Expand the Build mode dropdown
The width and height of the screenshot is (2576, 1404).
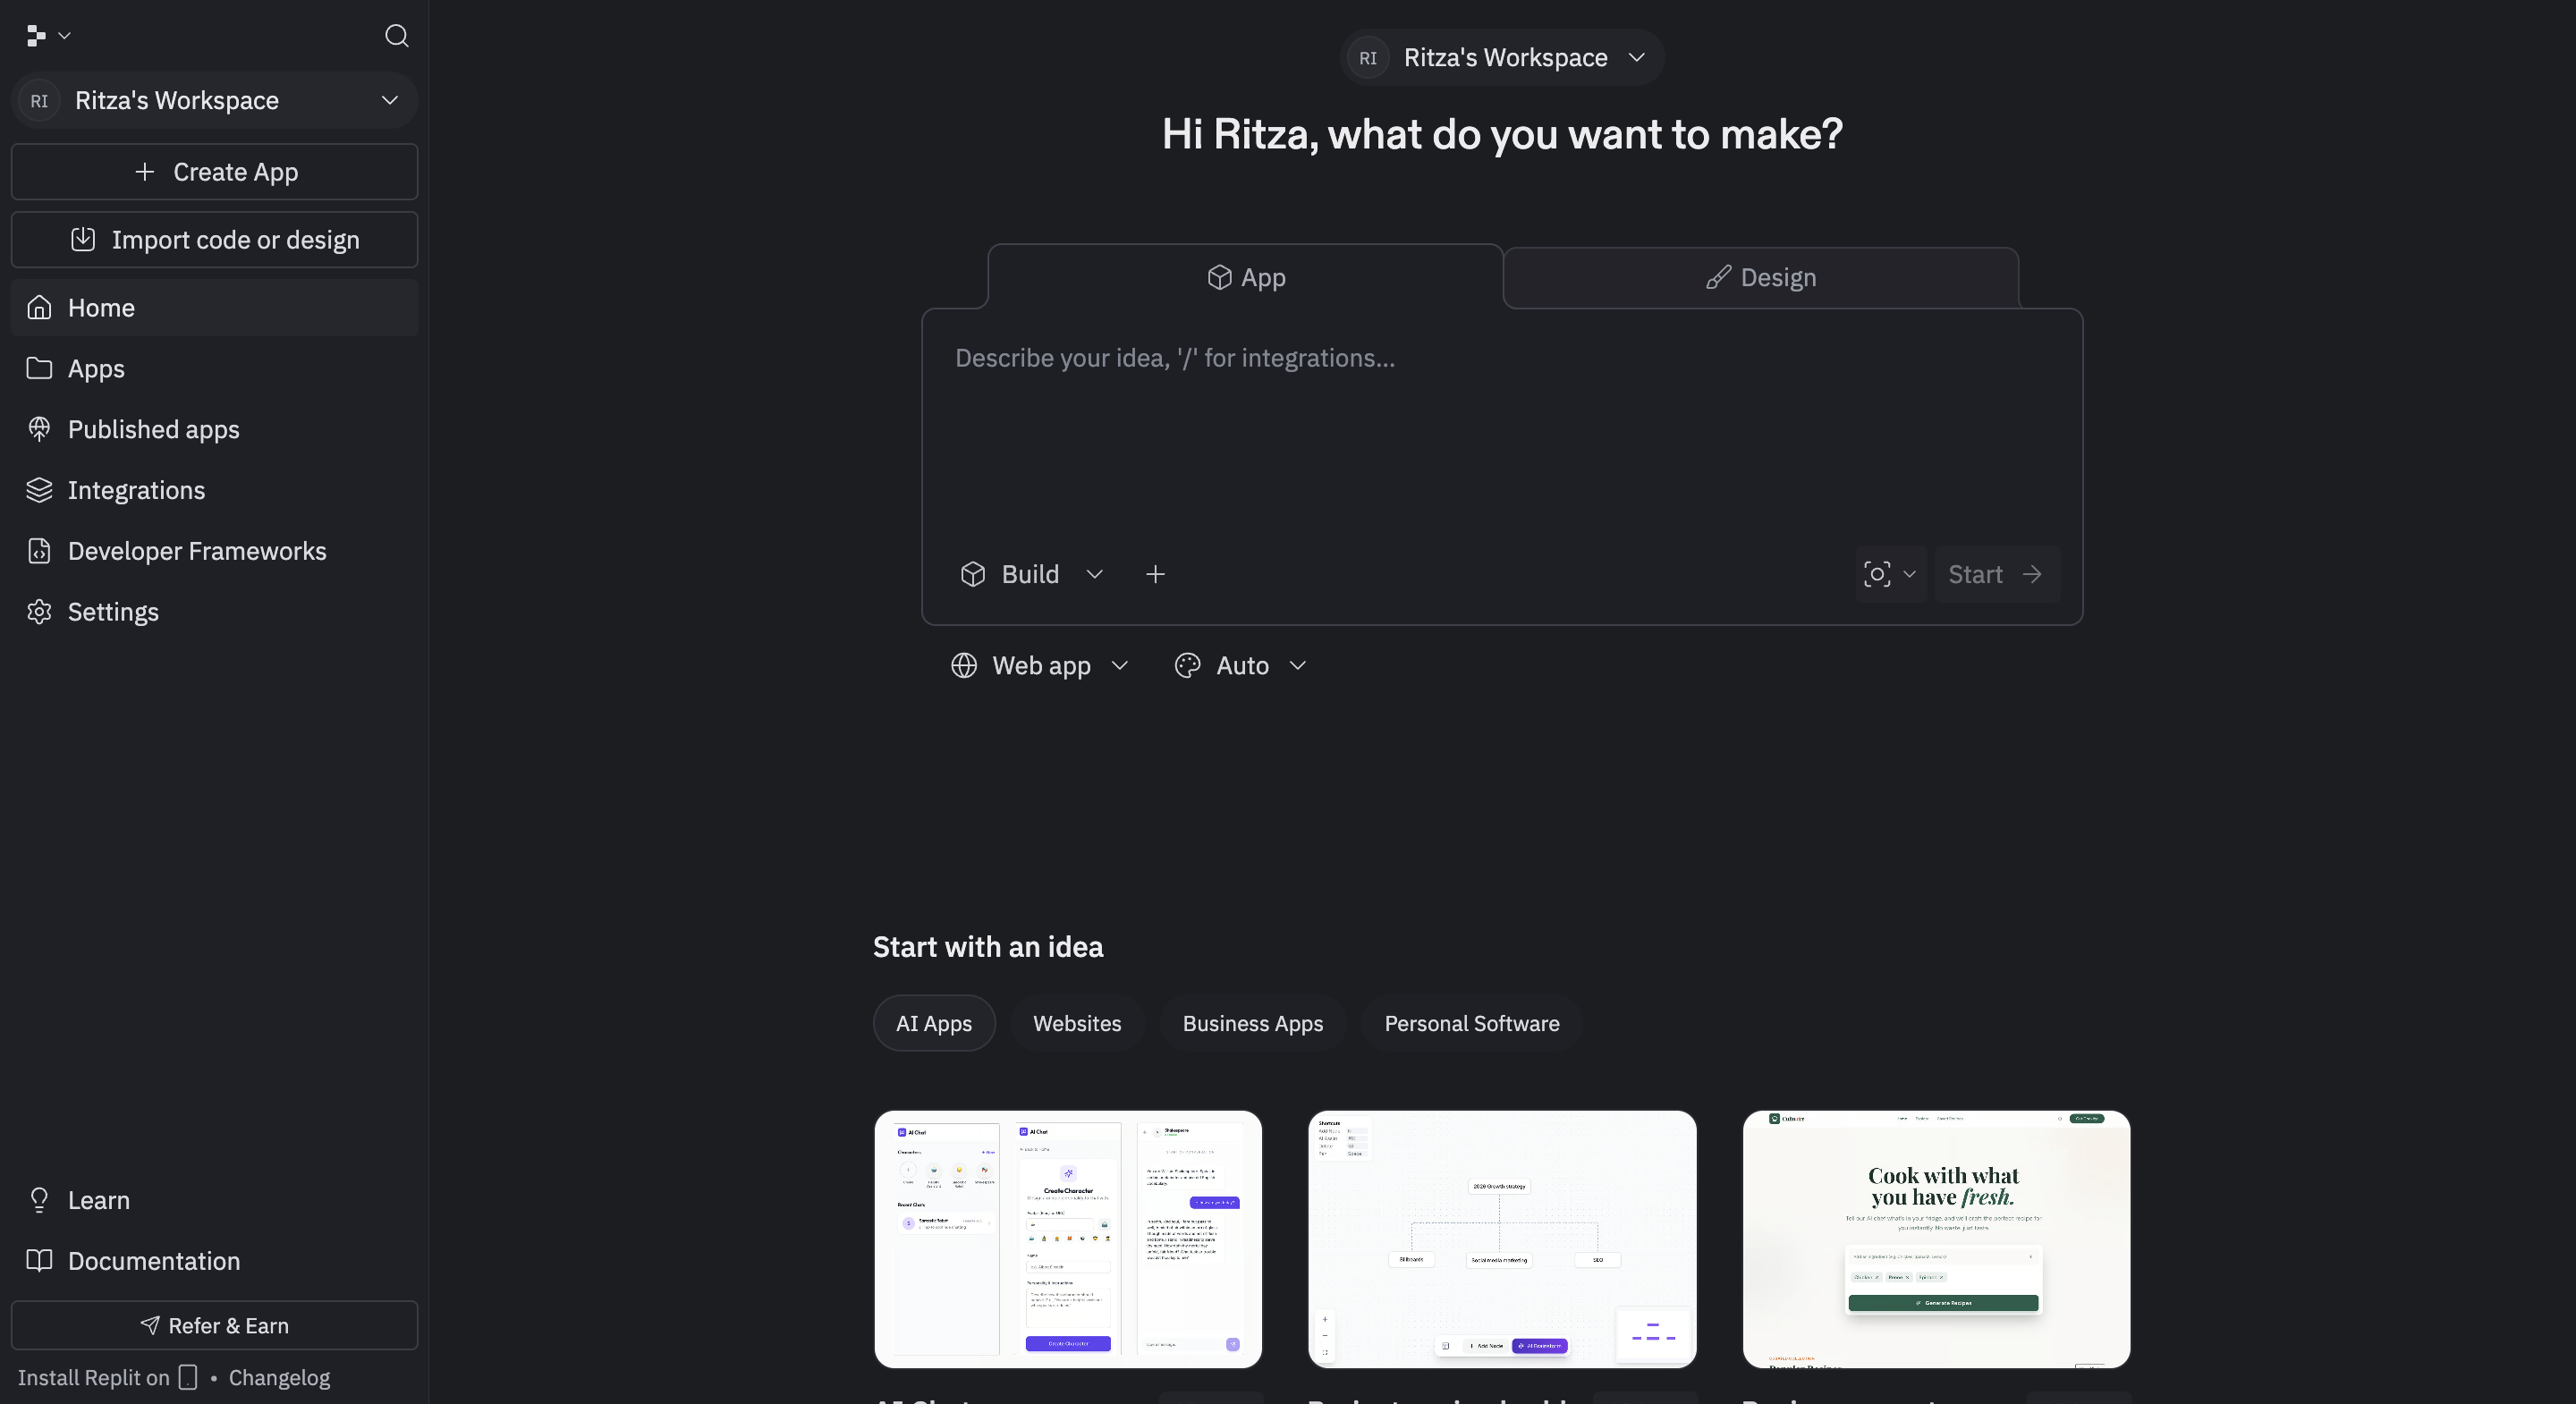1031,574
